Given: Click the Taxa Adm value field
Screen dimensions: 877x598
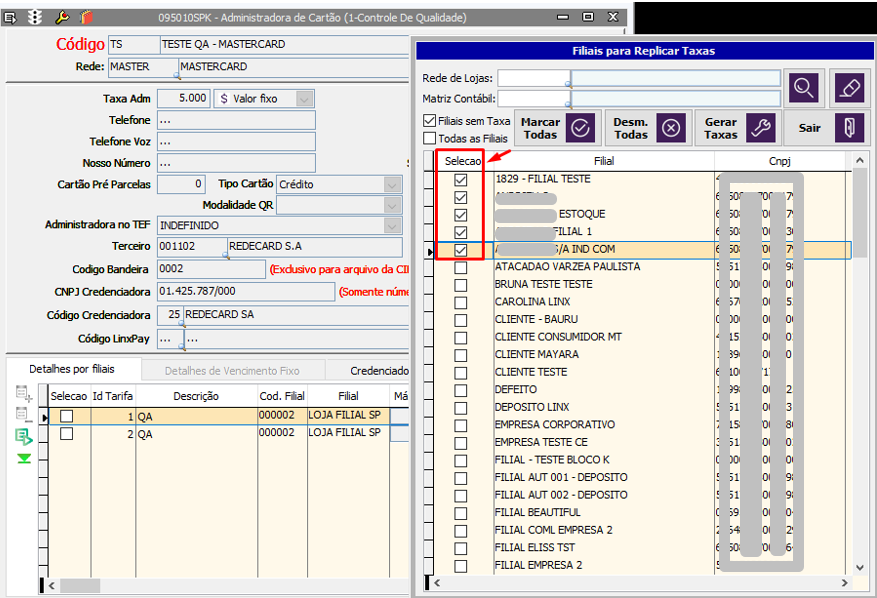Looking at the screenshot, I should click(x=183, y=98).
